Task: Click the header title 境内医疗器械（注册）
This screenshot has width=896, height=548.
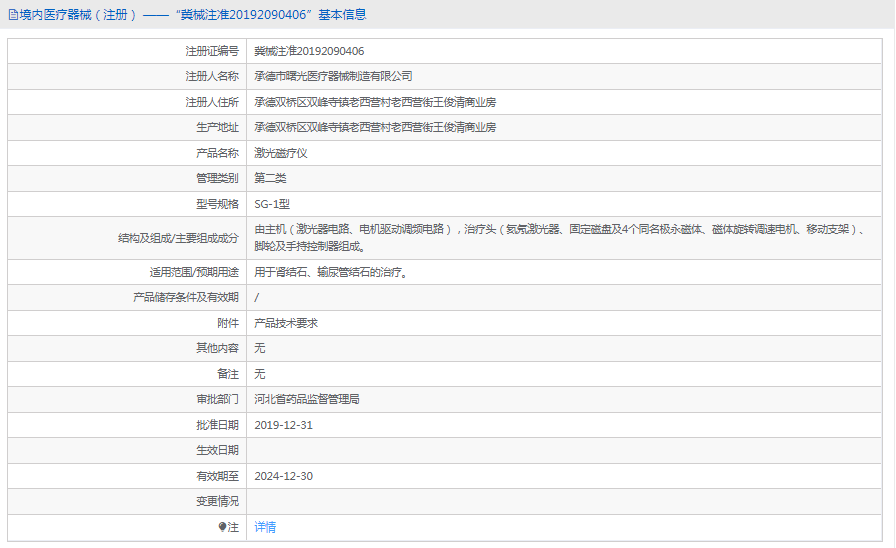Action: (x=74, y=15)
